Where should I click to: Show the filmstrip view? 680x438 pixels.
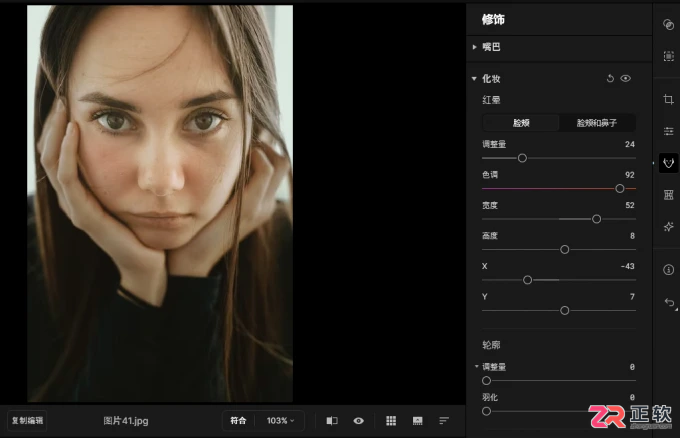(x=417, y=421)
